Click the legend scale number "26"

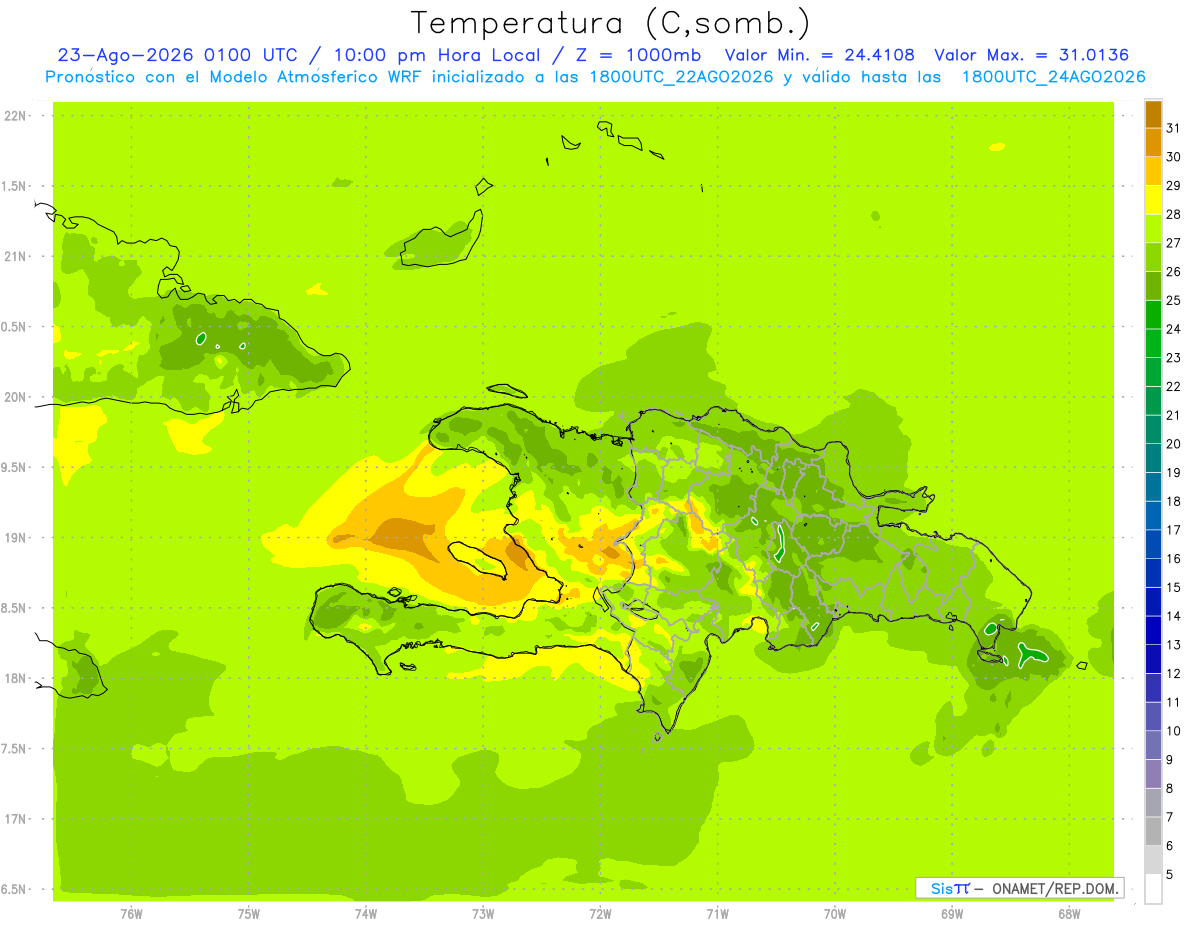1174,271
